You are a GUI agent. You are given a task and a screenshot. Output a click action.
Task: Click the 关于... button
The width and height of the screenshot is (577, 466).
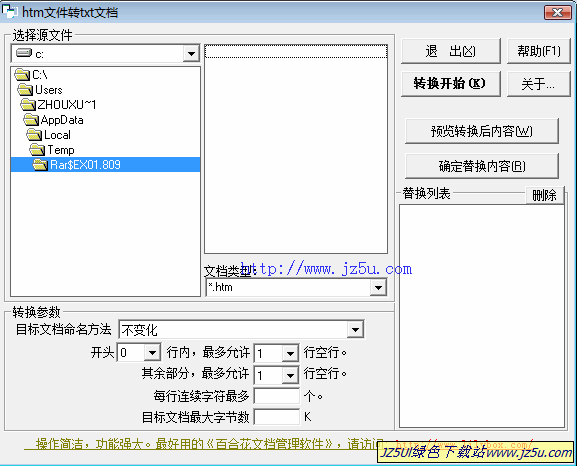(x=539, y=84)
